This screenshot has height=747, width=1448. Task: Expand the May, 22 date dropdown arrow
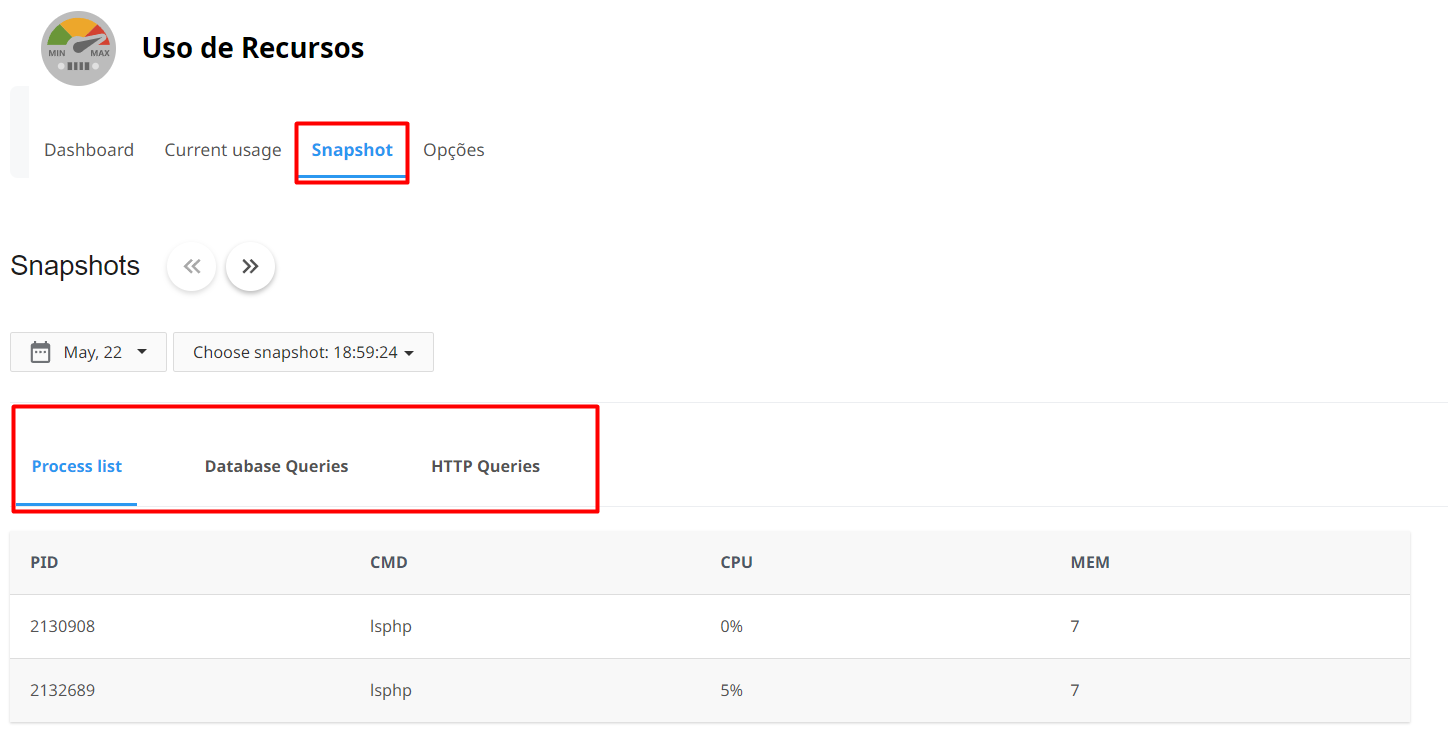[141, 352]
